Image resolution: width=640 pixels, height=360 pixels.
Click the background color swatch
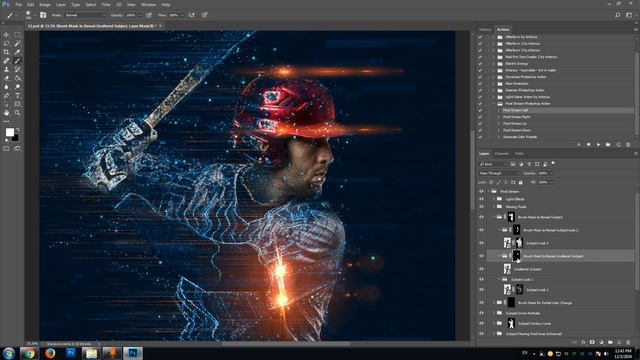(16, 138)
